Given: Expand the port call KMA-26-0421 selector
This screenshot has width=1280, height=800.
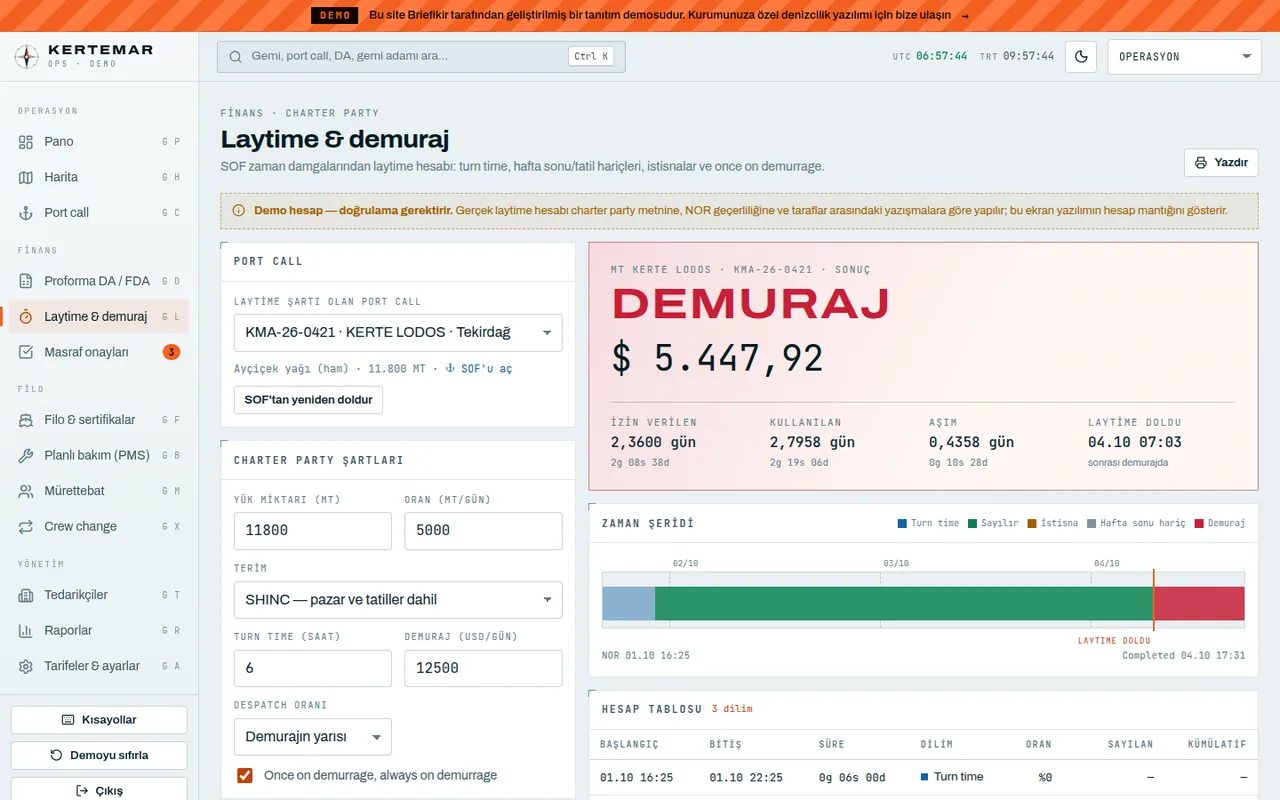Looking at the screenshot, I should point(398,333).
